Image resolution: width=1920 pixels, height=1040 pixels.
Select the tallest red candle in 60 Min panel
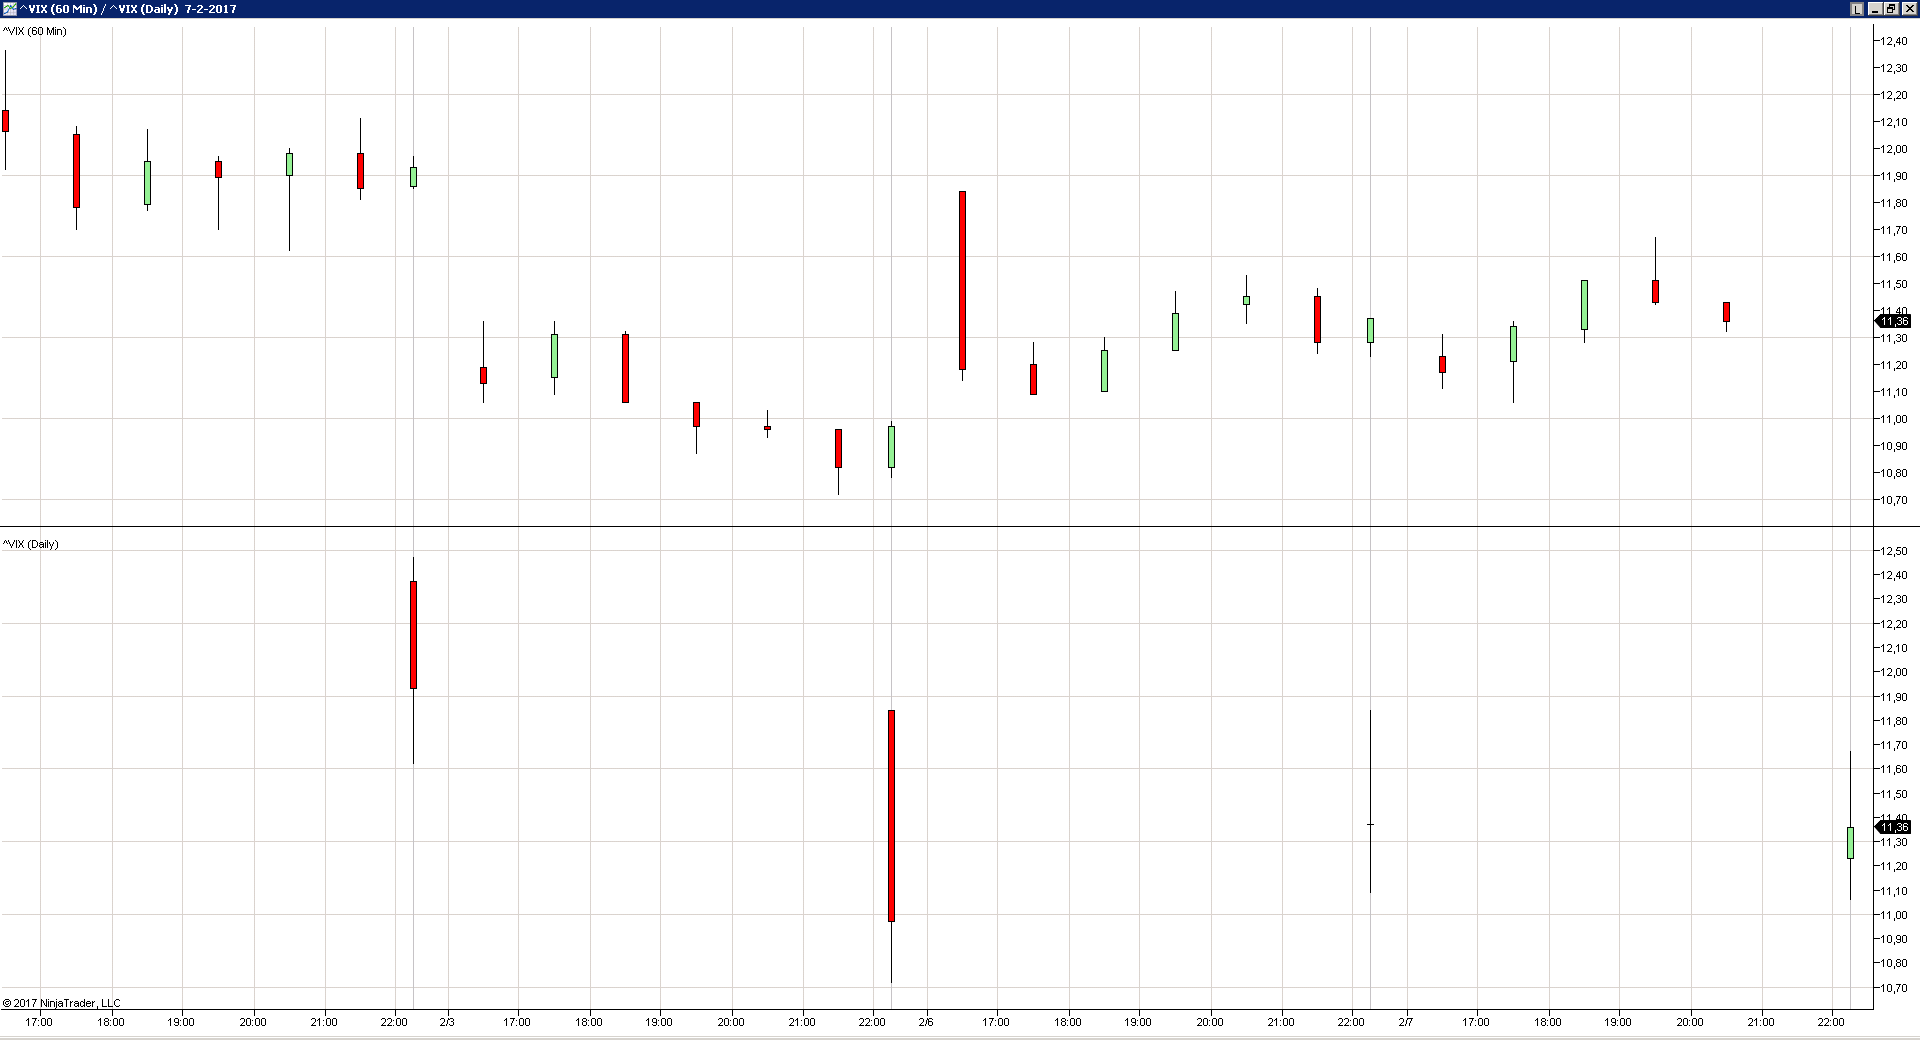pos(962,280)
